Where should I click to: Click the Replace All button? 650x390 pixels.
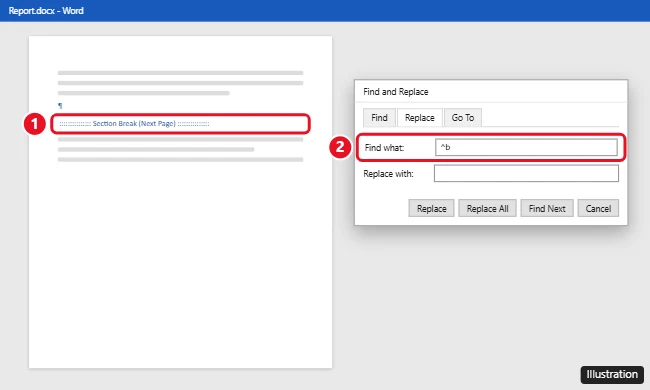tap(487, 208)
